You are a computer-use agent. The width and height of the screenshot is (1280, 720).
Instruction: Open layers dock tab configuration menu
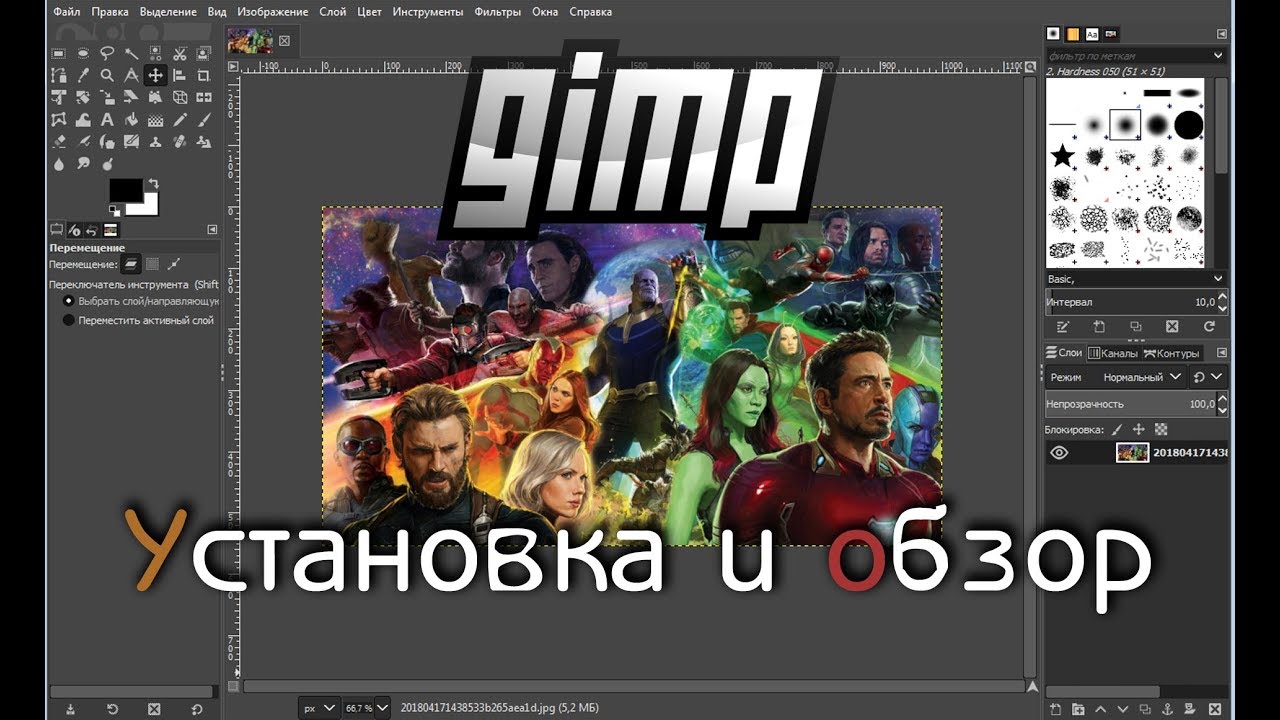[x=1222, y=352]
